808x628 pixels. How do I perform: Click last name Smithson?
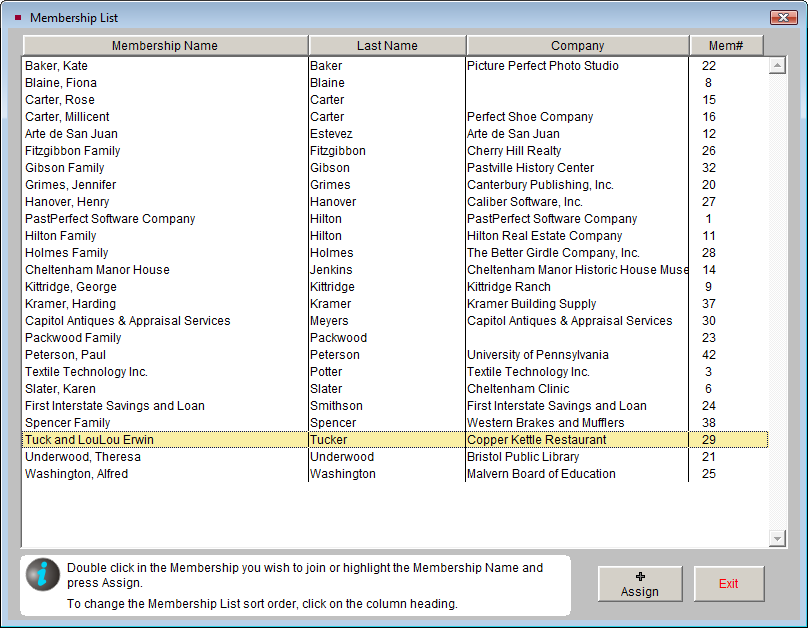click(336, 405)
